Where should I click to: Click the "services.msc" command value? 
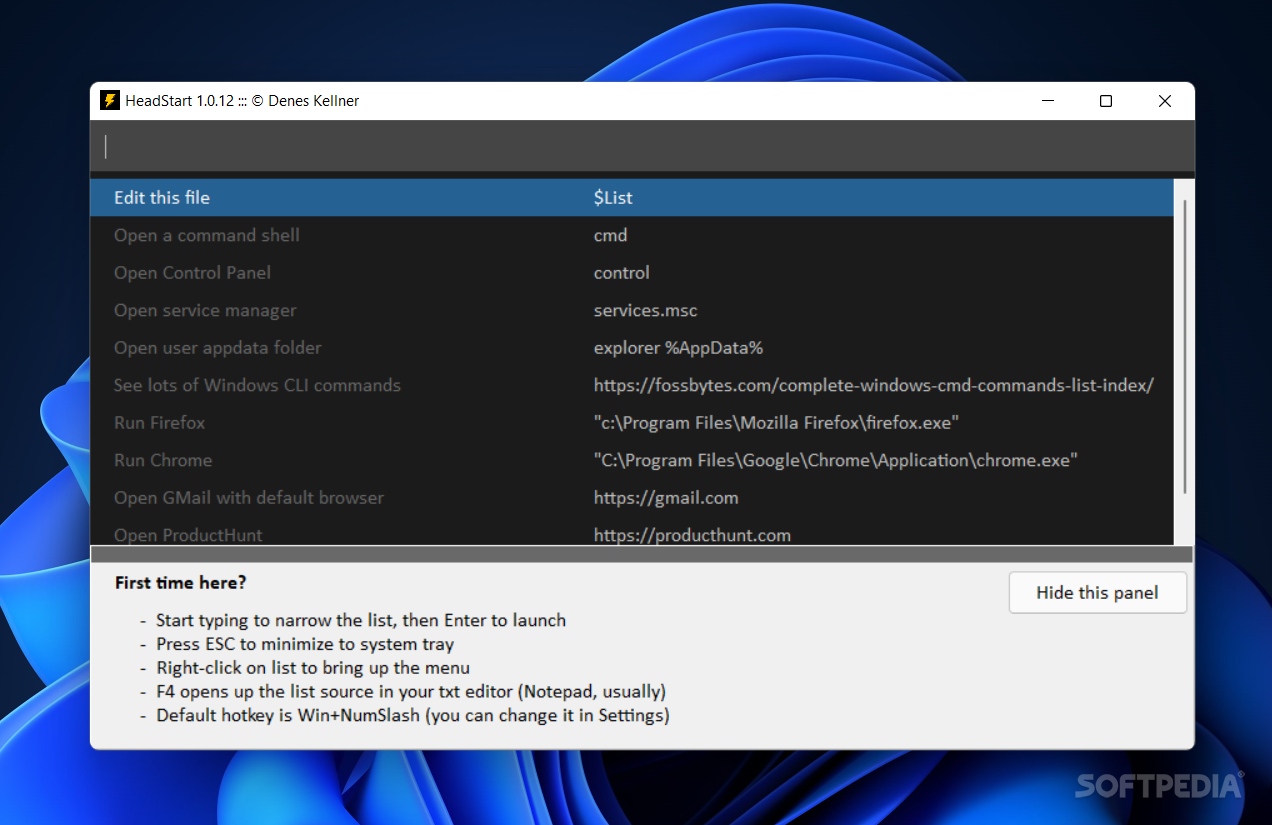tap(645, 310)
